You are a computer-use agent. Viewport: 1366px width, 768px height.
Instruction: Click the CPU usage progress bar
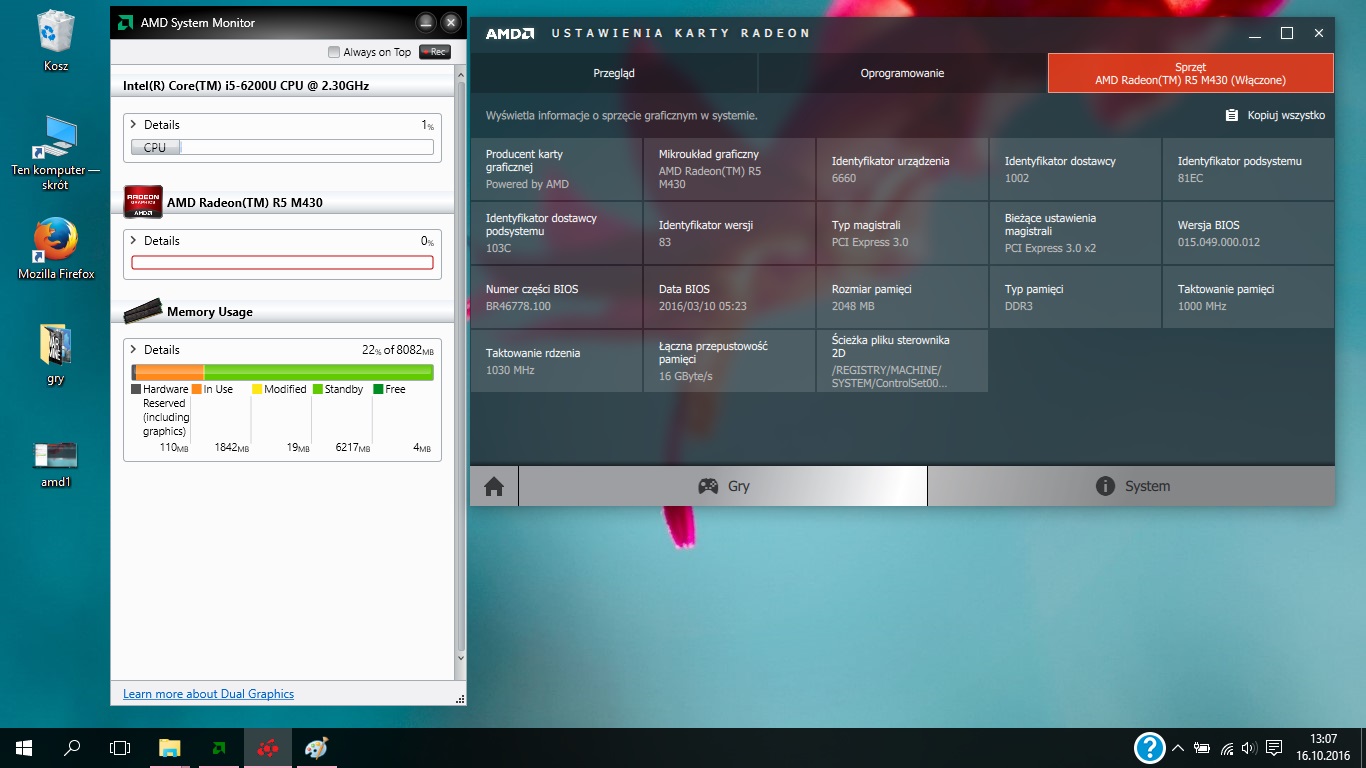[282, 147]
